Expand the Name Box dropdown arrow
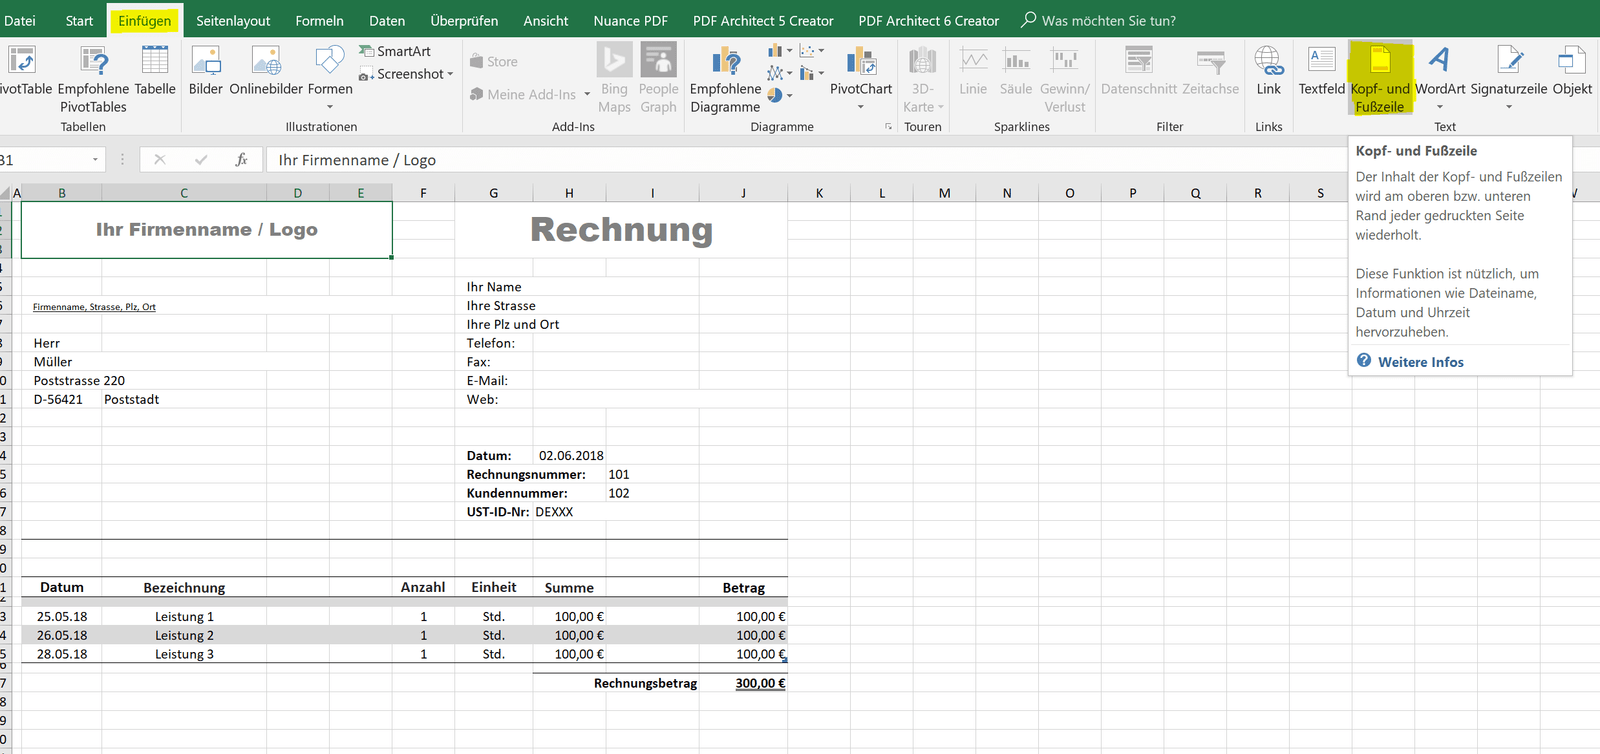 (x=95, y=160)
